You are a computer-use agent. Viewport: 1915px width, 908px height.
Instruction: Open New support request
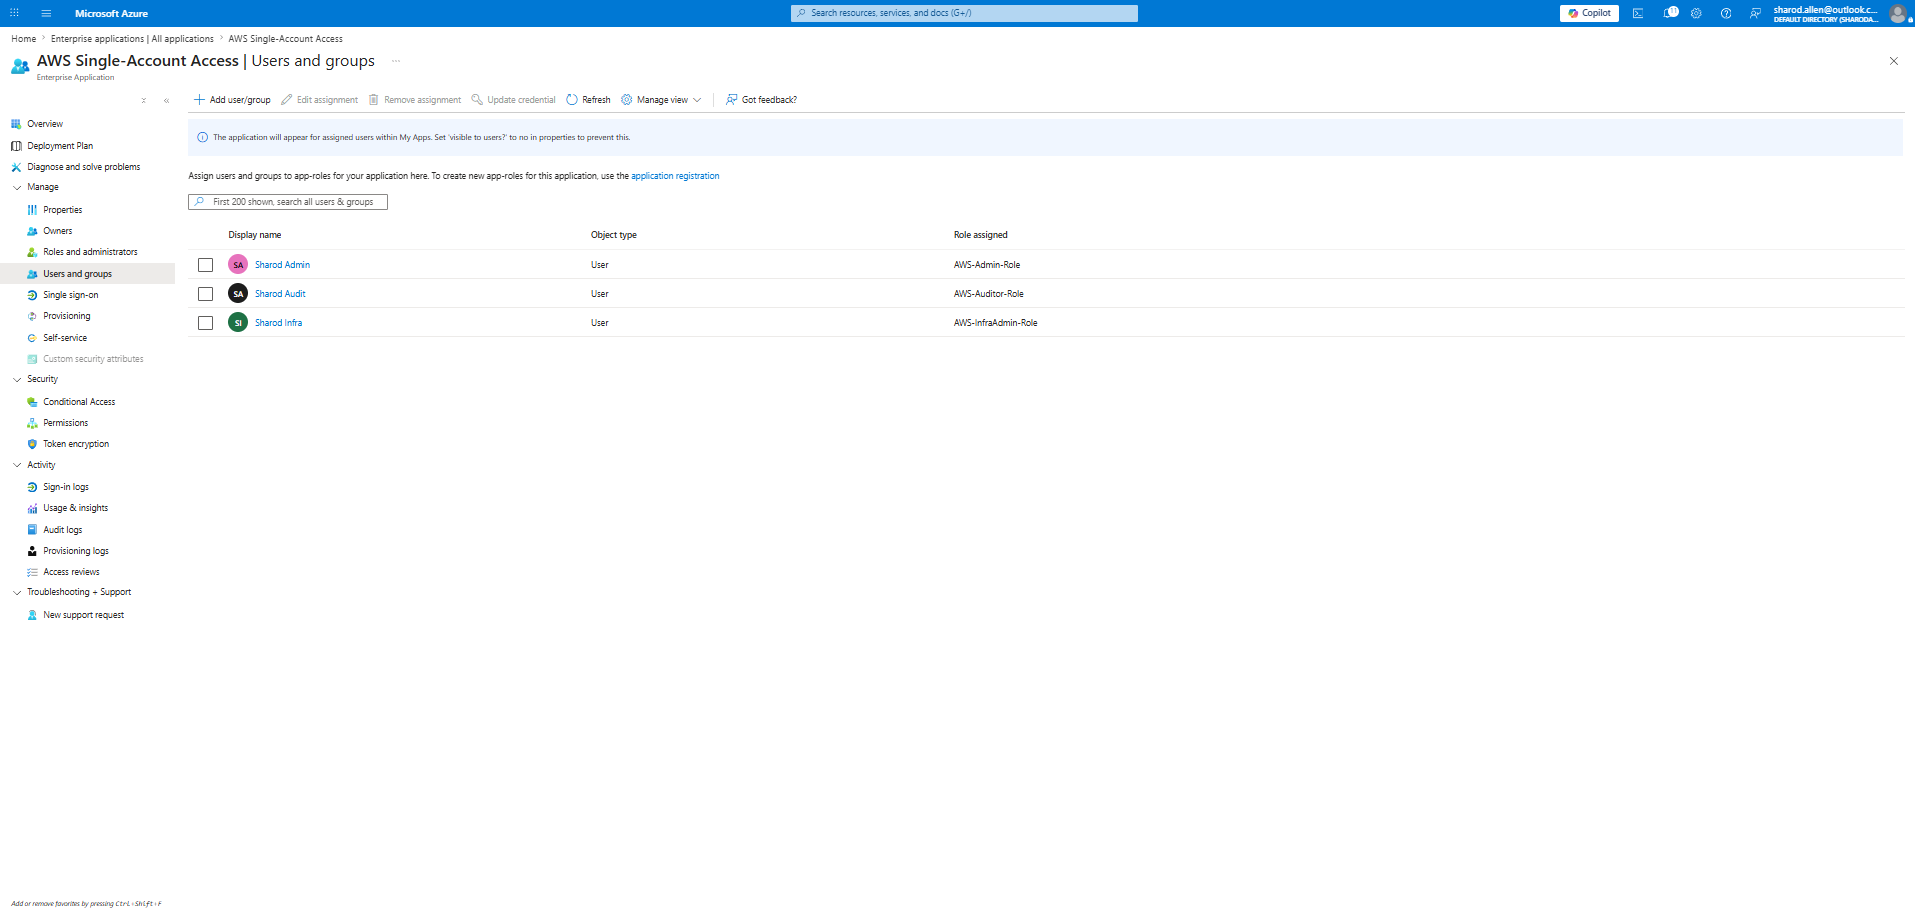pos(84,615)
